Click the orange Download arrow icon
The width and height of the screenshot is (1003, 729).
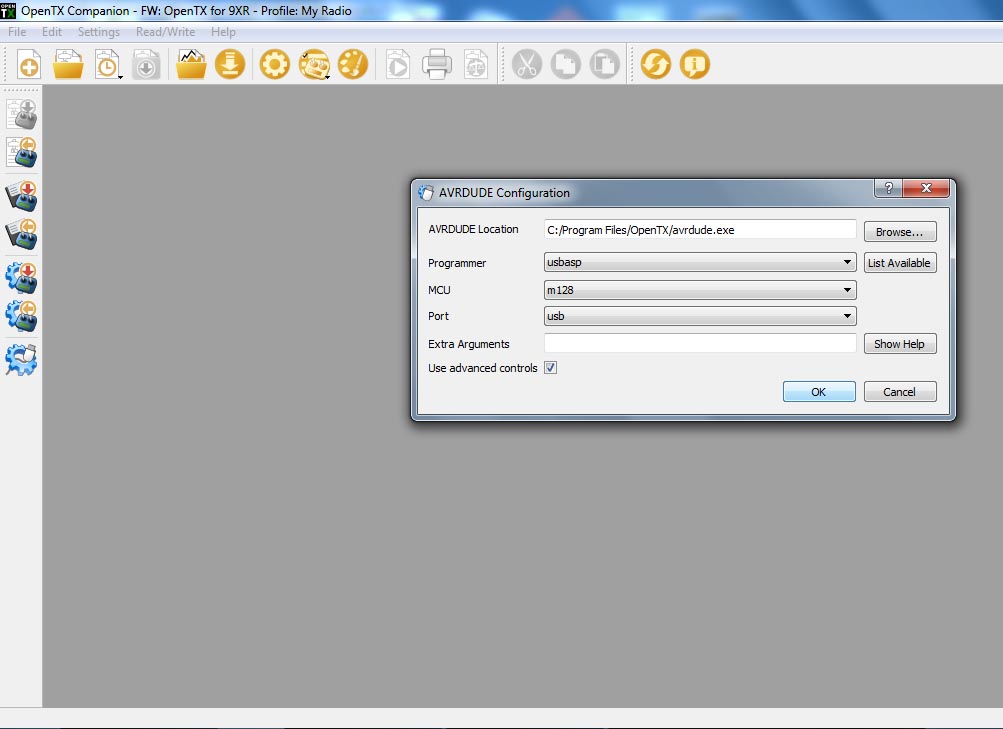(x=230, y=64)
